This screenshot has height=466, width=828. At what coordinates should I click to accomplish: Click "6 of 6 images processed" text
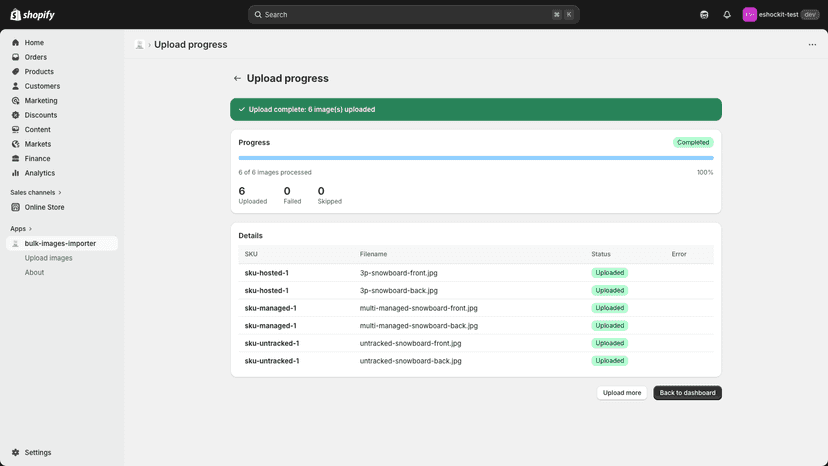pos(275,173)
